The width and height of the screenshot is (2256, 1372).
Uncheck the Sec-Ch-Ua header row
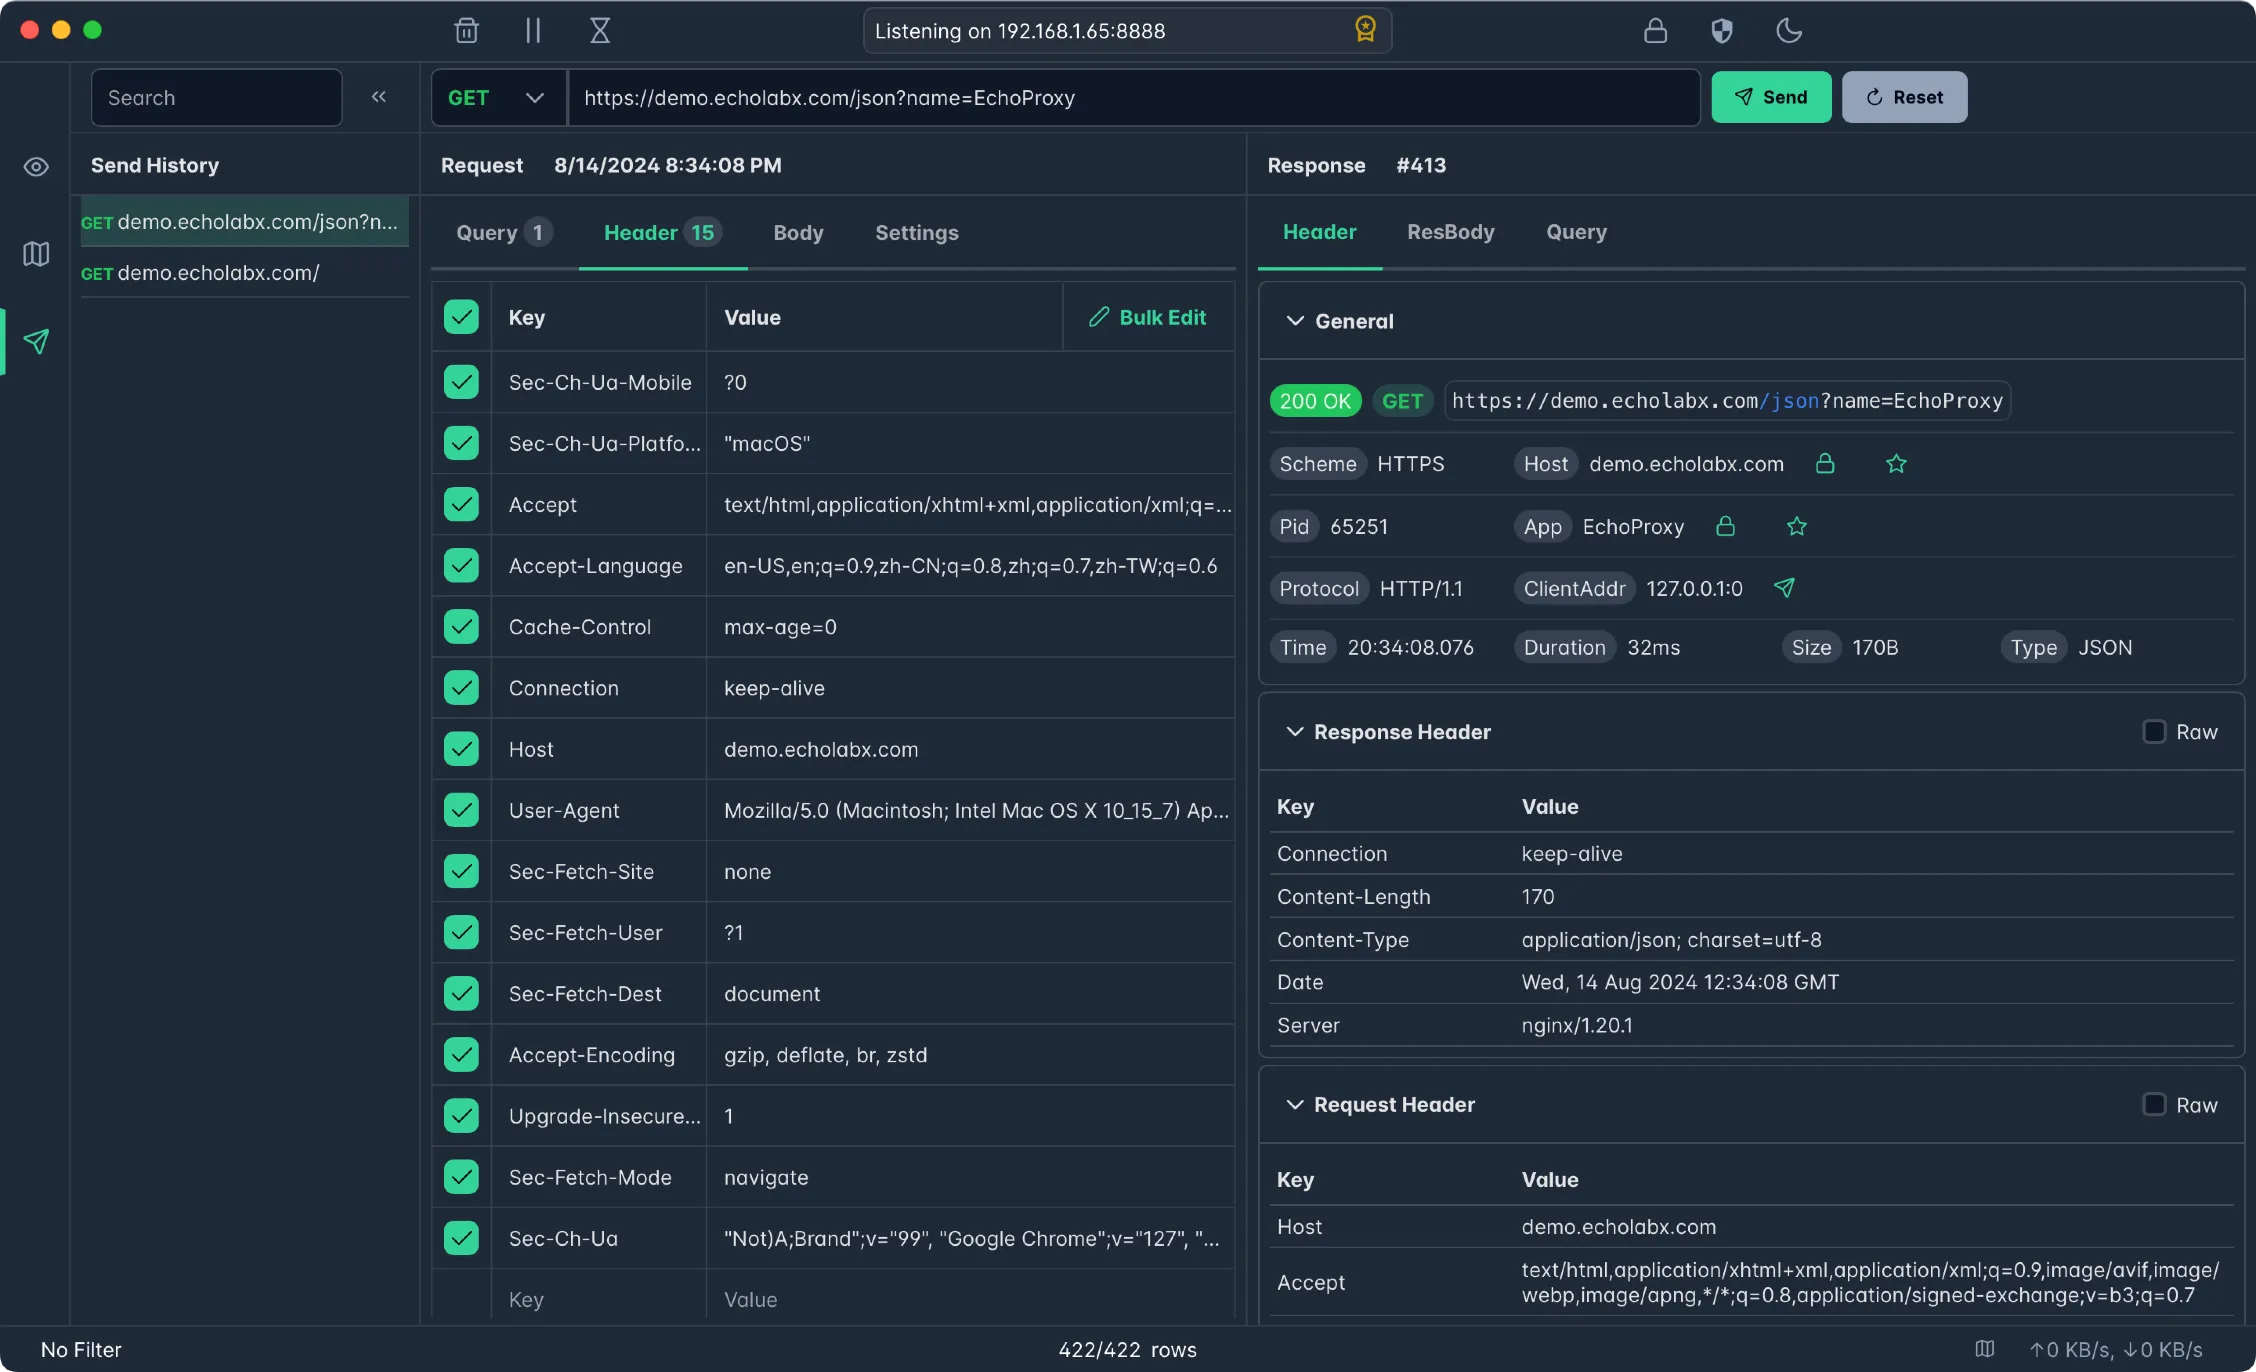pyautogui.click(x=461, y=1238)
